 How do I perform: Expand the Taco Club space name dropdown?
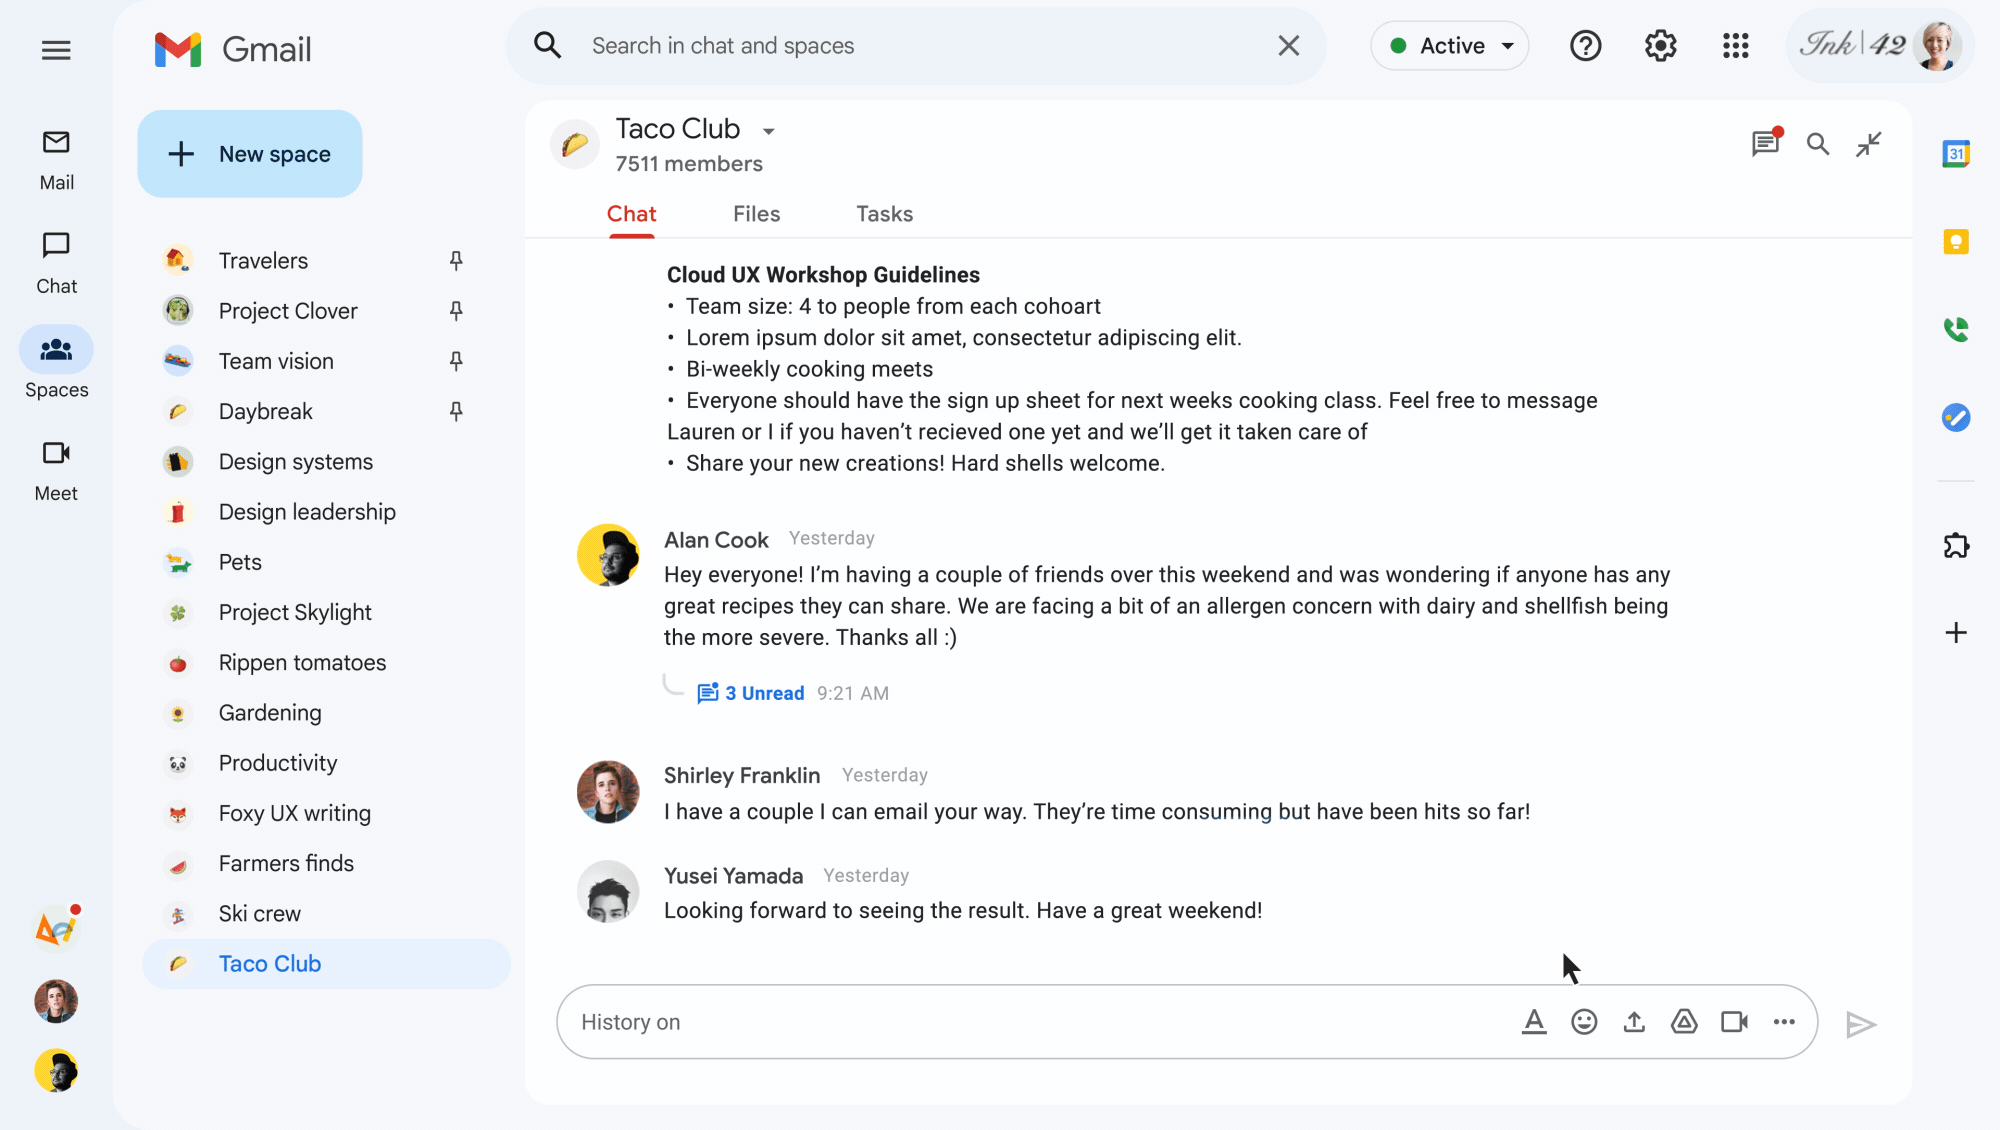click(768, 130)
